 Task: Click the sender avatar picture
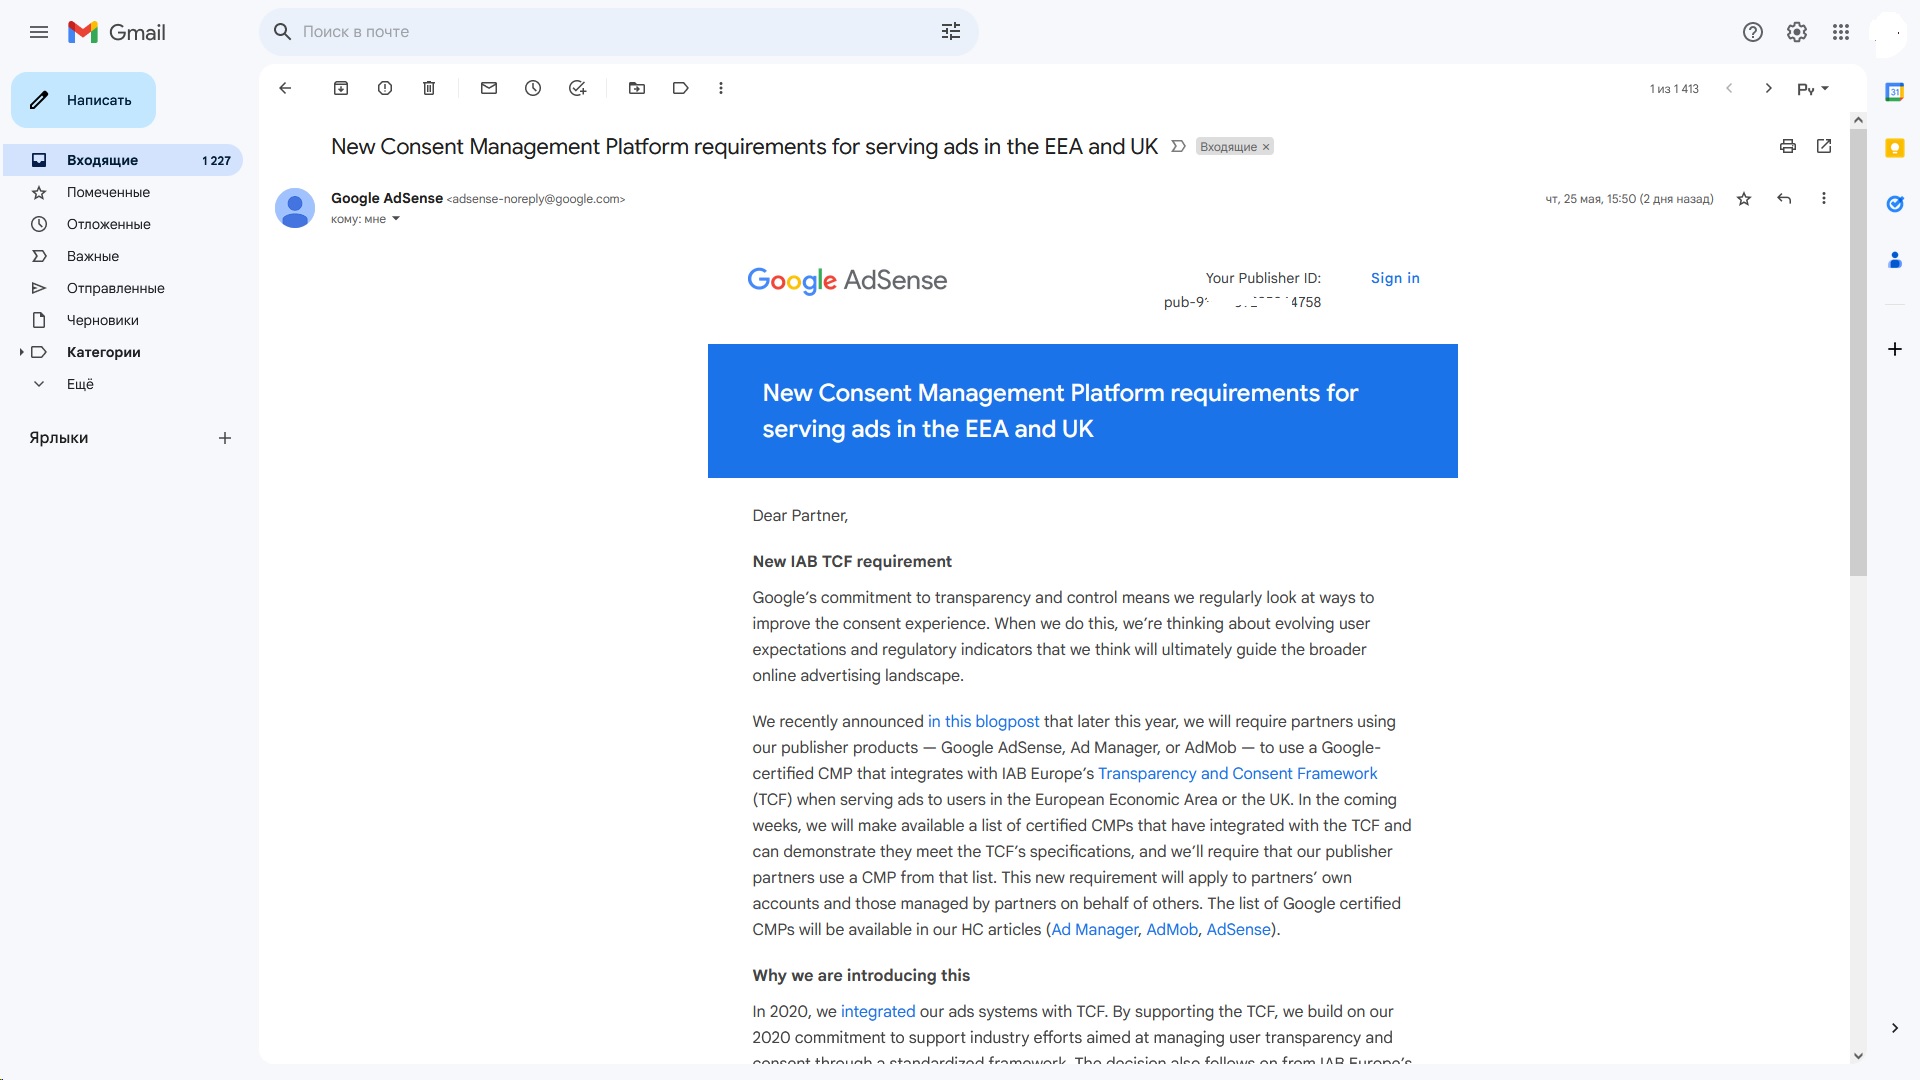[x=295, y=208]
